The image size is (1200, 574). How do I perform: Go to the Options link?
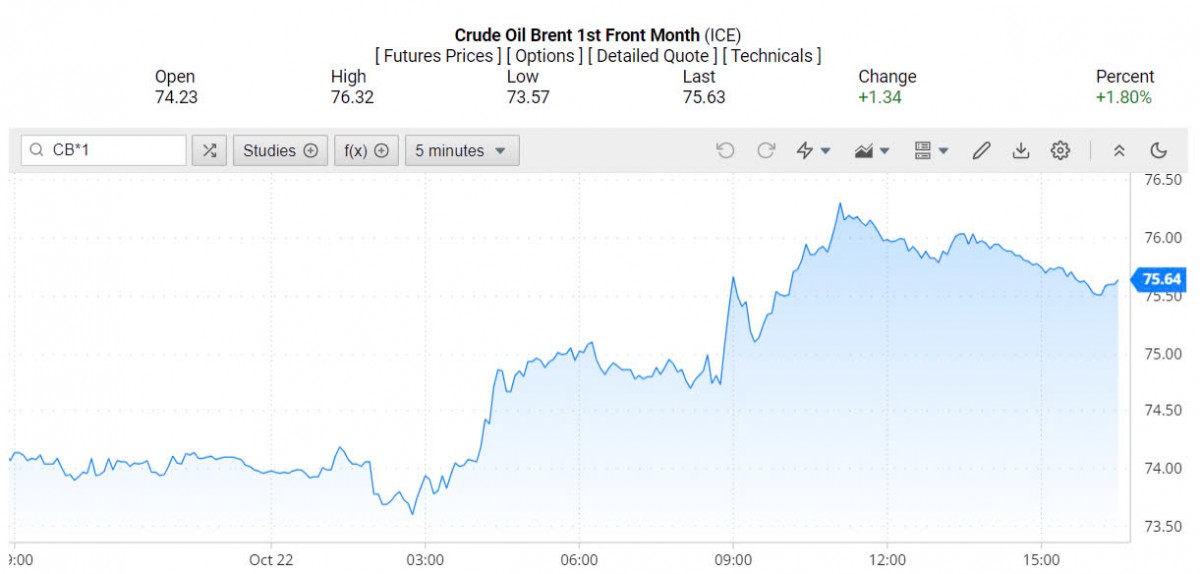(x=545, y=56)
